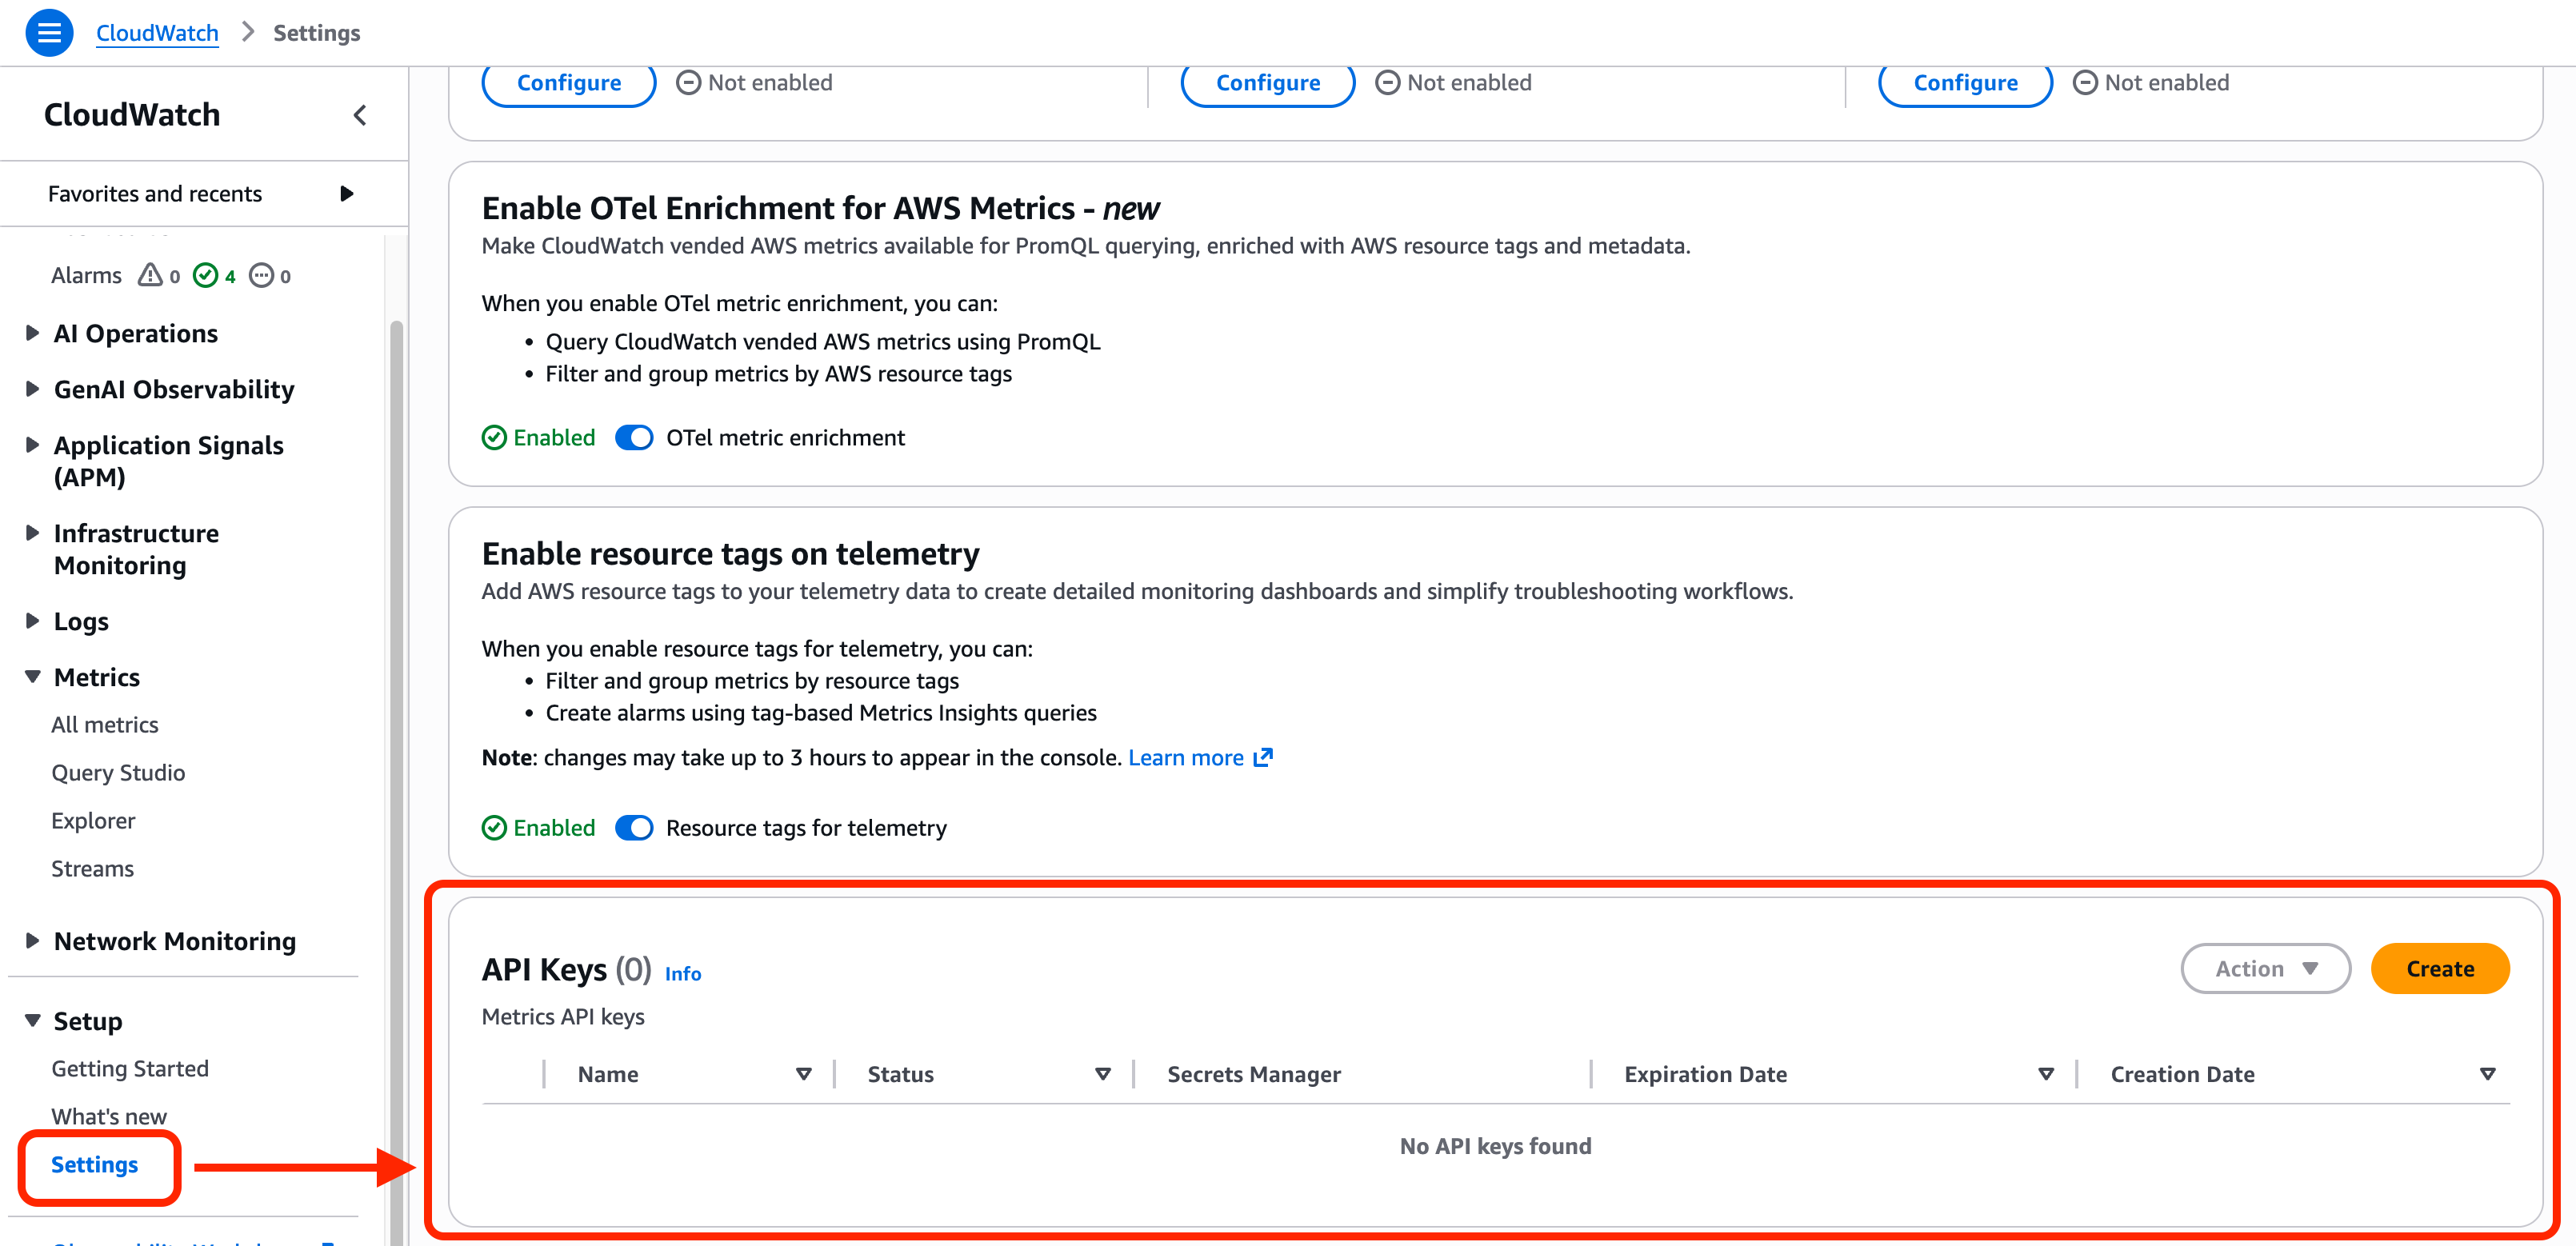
Task: Expand Infrastructure Monitoring section
Action: click(33, 532)
